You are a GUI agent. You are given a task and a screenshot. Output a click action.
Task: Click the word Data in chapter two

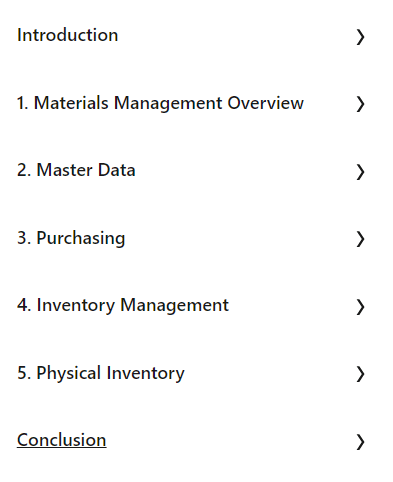click(x=117, y=170)
